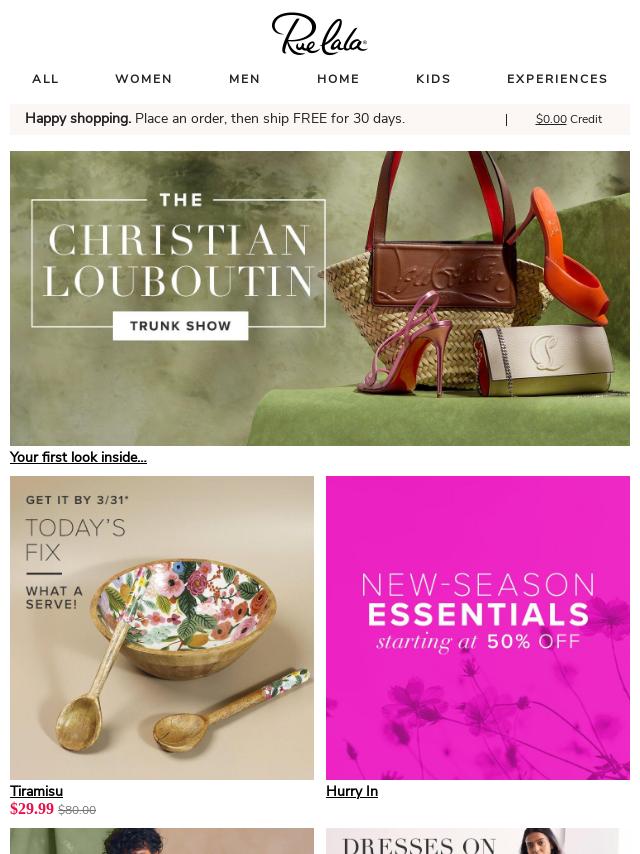Open the Dresses On promo image

click(472, 841)
